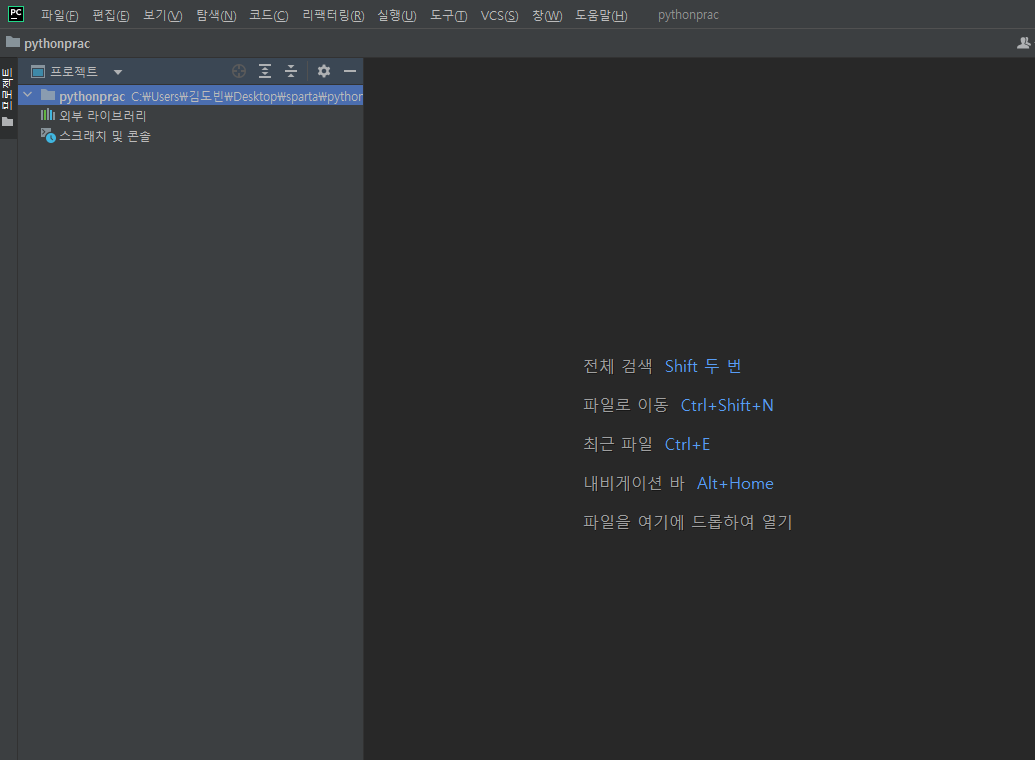Open the 프로젝트 view dropdown arrow
1035x760 pixels.
[117, 72]
